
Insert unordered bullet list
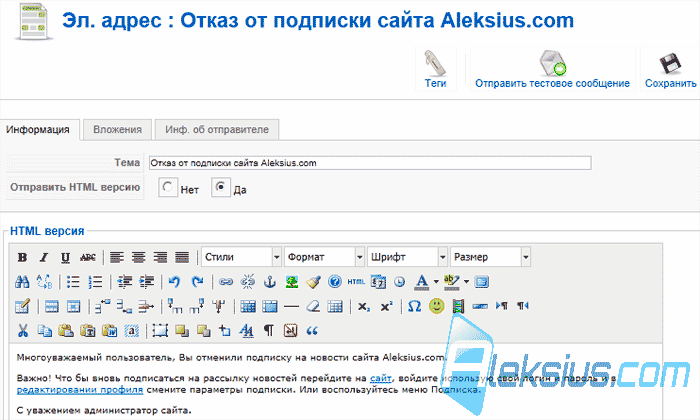click(73, 282)
